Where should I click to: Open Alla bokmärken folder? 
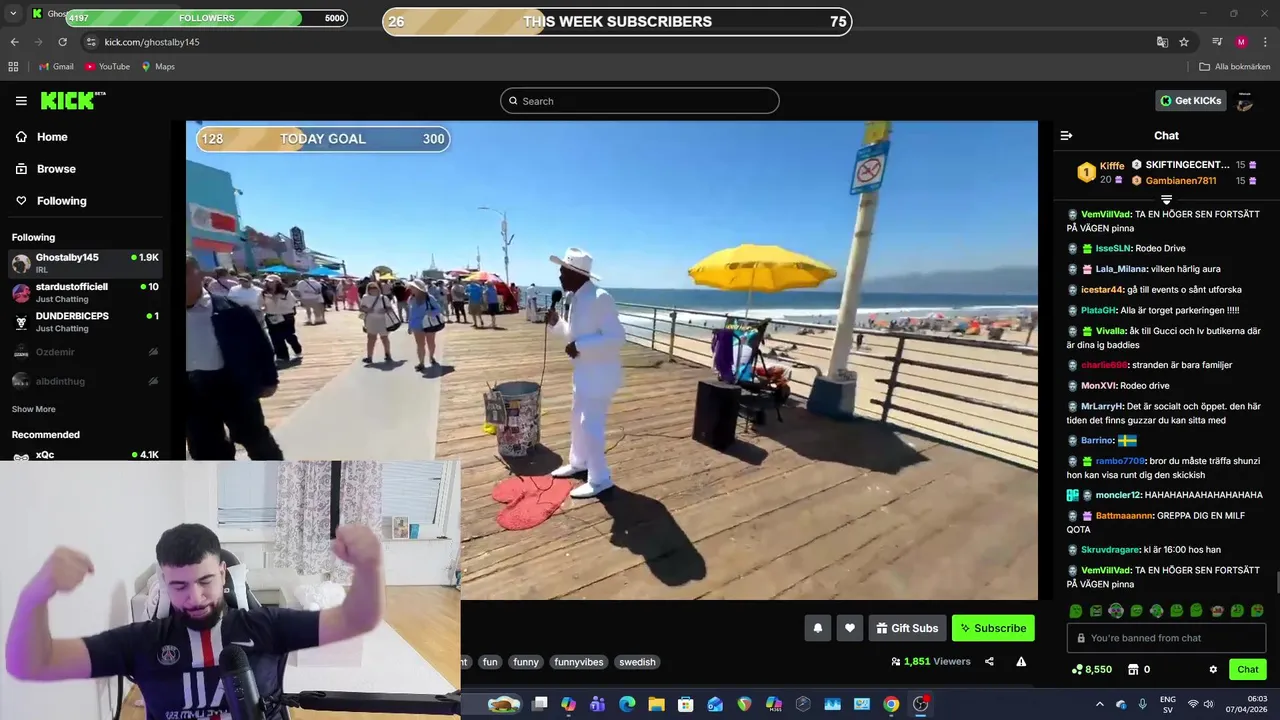click(1235, 67)
